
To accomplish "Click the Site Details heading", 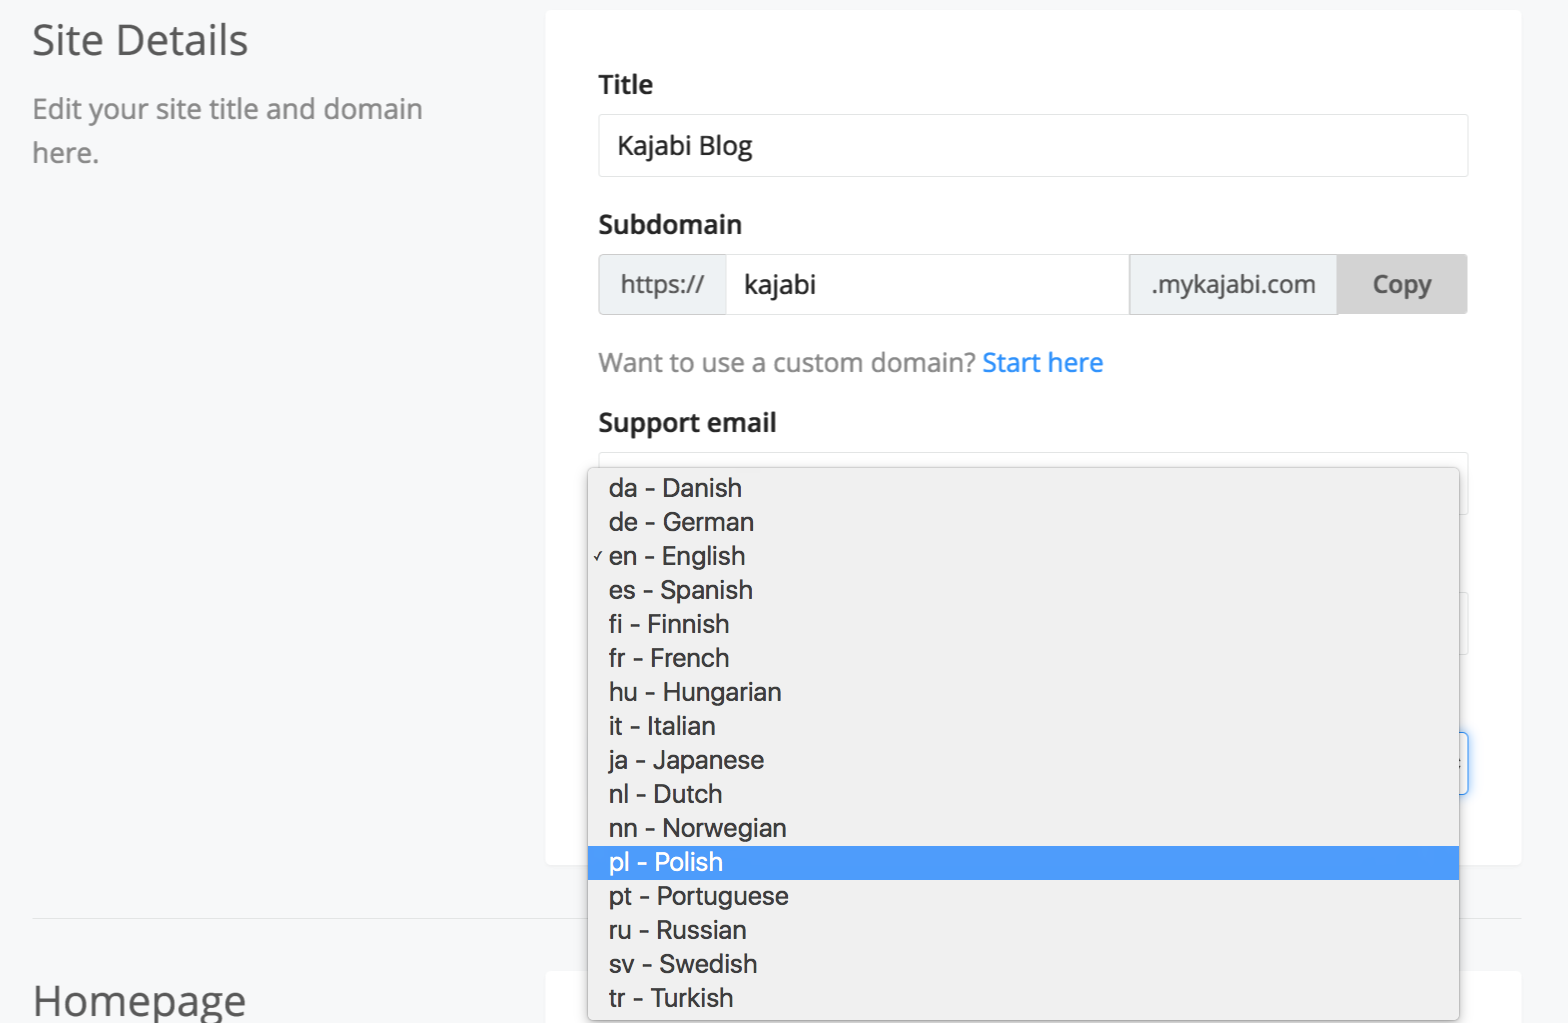I will pyautogui.click(x=140, y=41).
